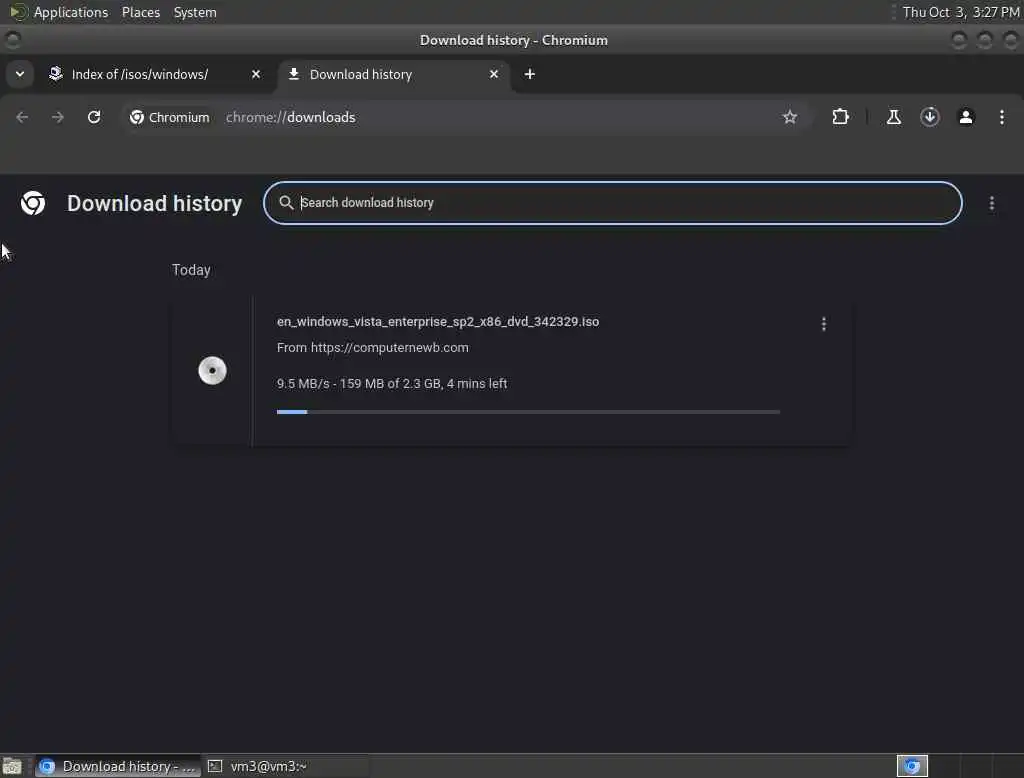Click the https://computernewb.com source link
The image size is (1024, 778).
coord(389,348)
